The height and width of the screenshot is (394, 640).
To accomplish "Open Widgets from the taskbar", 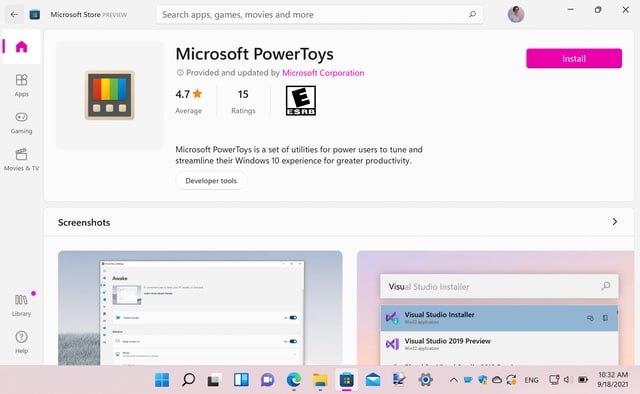I will pyautogui.click(x=241, y=380).
